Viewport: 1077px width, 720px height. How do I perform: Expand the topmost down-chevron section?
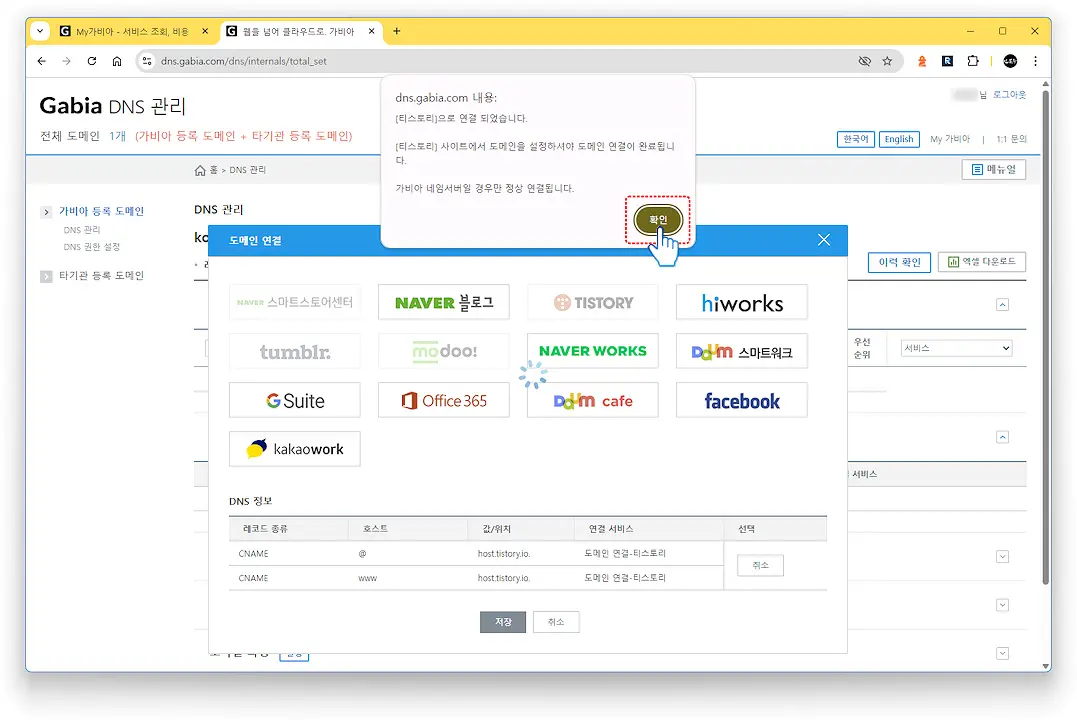[x=1002, y=556]
